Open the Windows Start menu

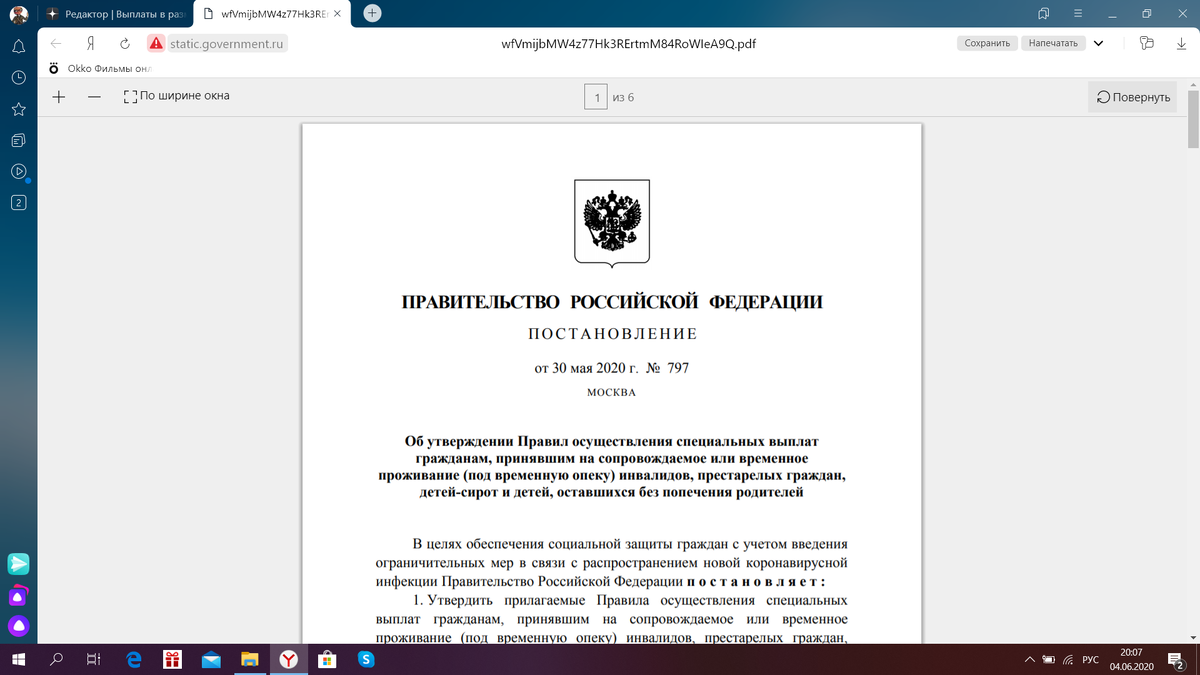pyautogui.click(x=18, y=659)
